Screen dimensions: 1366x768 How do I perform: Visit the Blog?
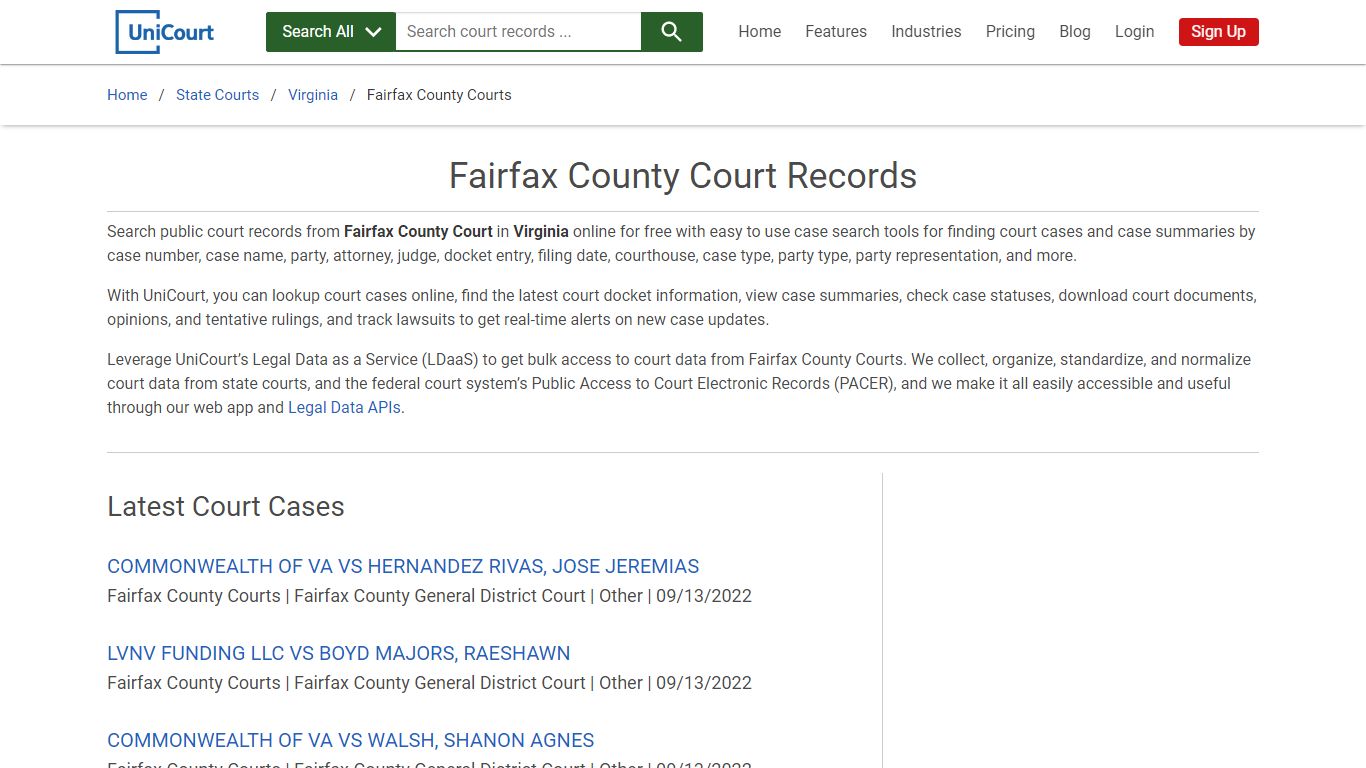point(1075,32)
